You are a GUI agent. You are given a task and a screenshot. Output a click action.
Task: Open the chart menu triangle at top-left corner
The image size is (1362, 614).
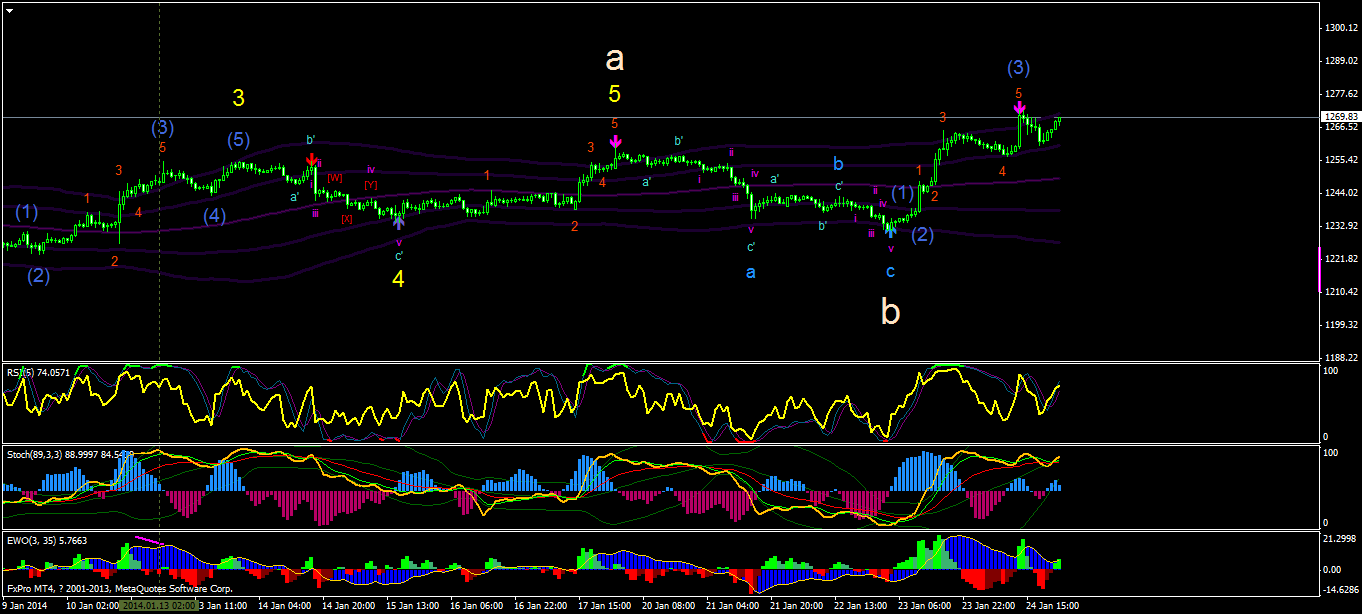[x=10, y=9]
